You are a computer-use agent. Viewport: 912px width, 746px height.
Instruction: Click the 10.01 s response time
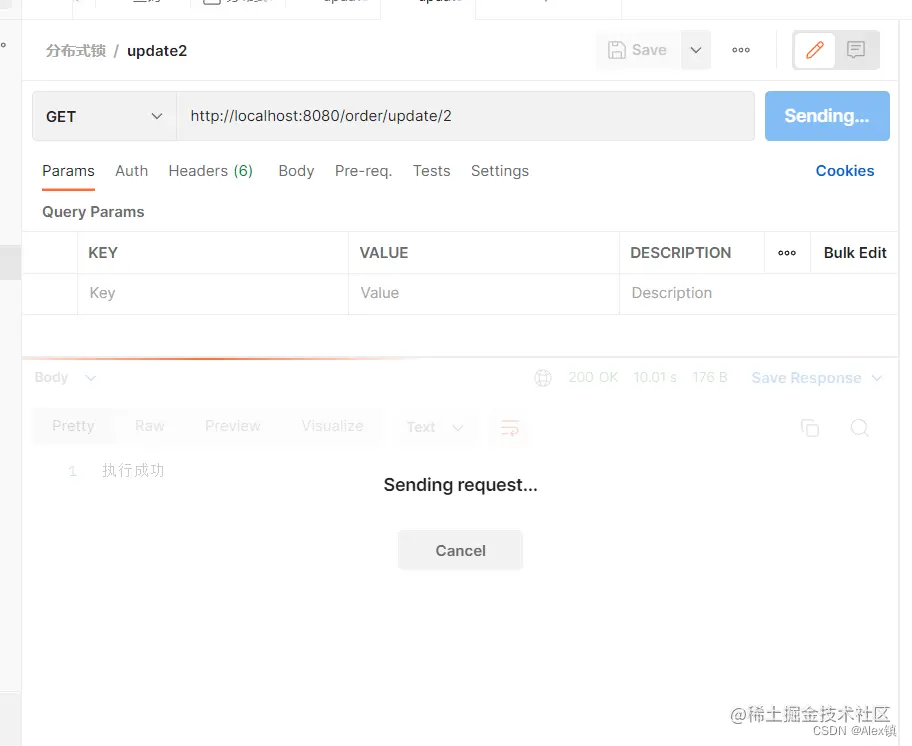tap(655, 377)
